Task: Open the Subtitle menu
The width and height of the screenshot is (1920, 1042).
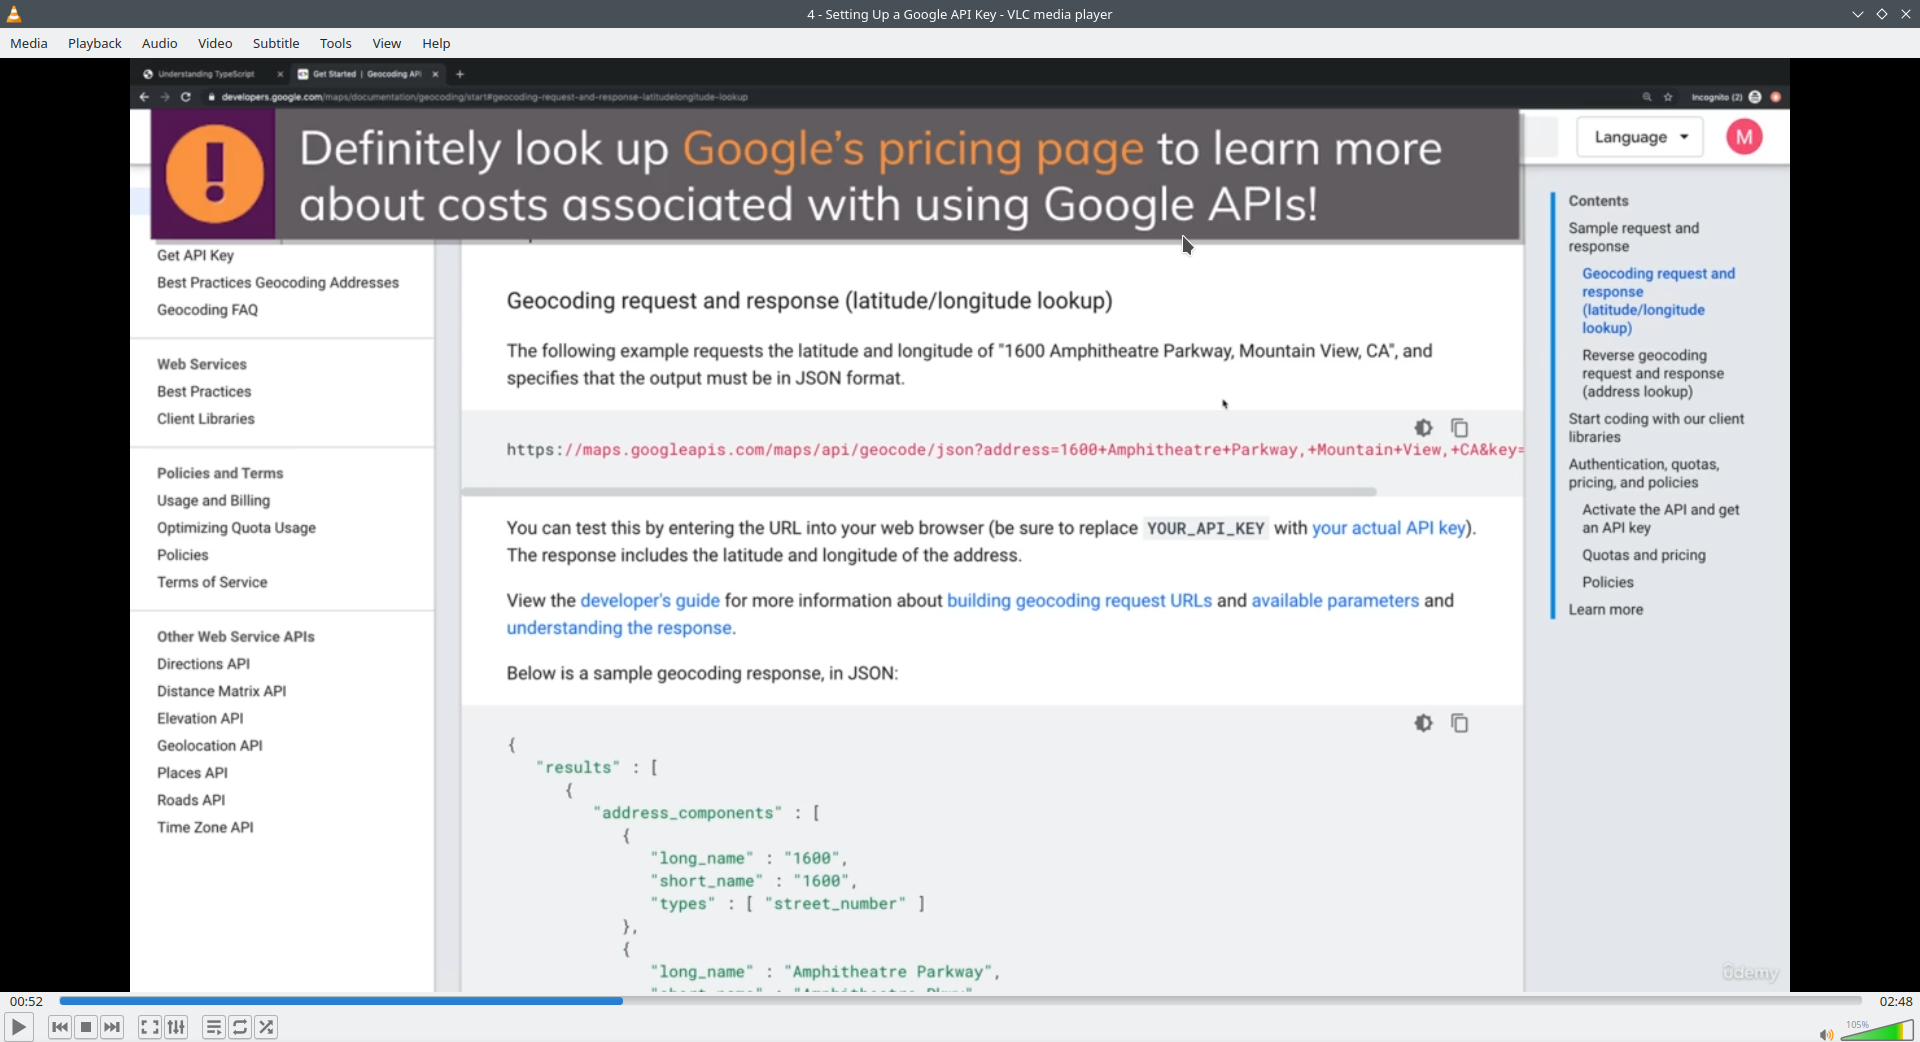Action: coord(276,43)
